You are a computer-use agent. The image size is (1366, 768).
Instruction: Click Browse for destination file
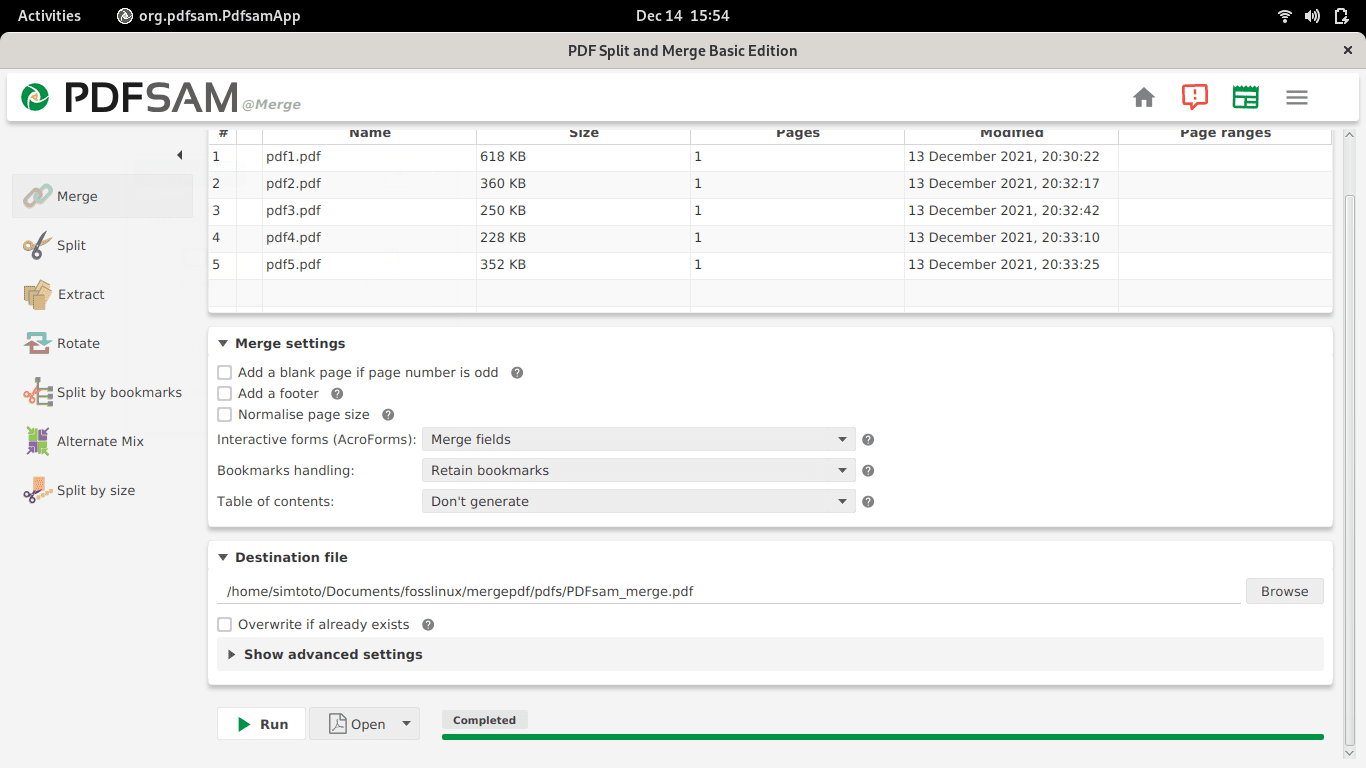coord(1284,591)
